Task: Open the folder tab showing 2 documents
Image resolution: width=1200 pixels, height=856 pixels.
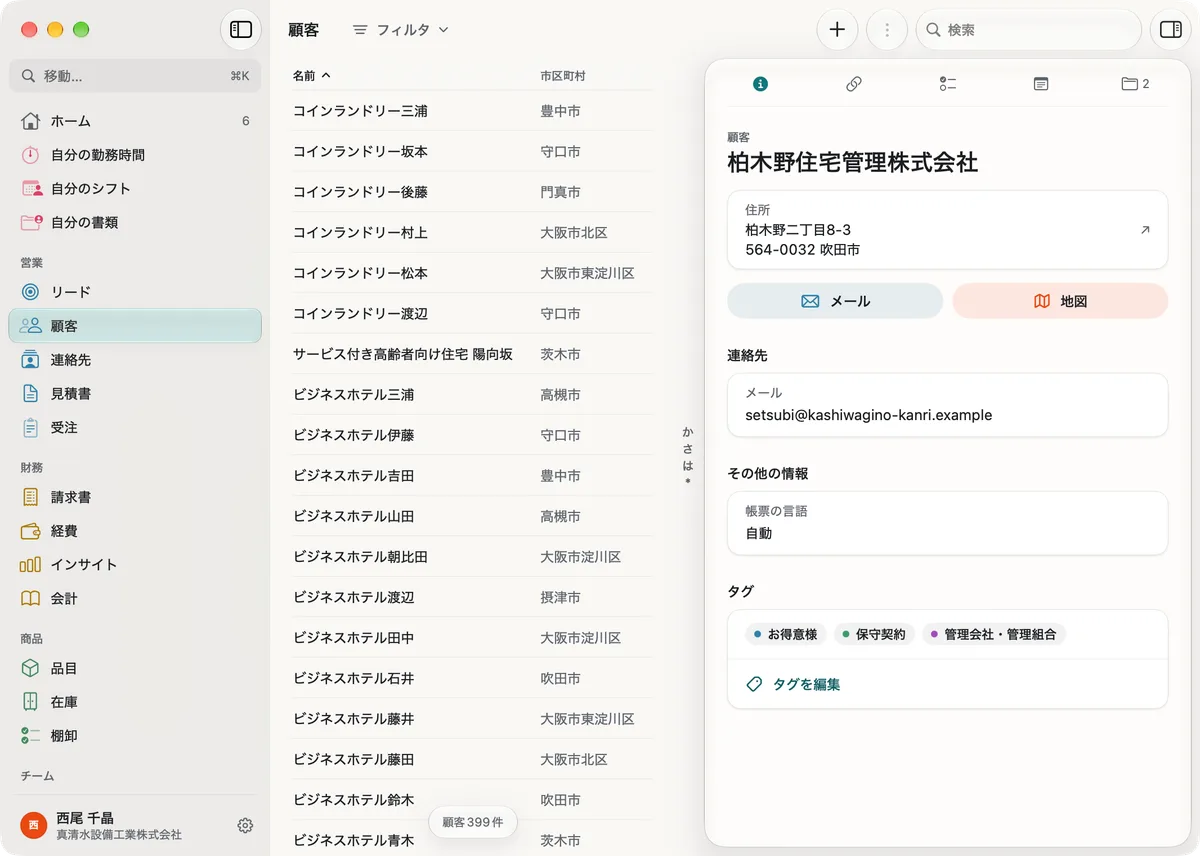Action: [x=1135, y=84]
